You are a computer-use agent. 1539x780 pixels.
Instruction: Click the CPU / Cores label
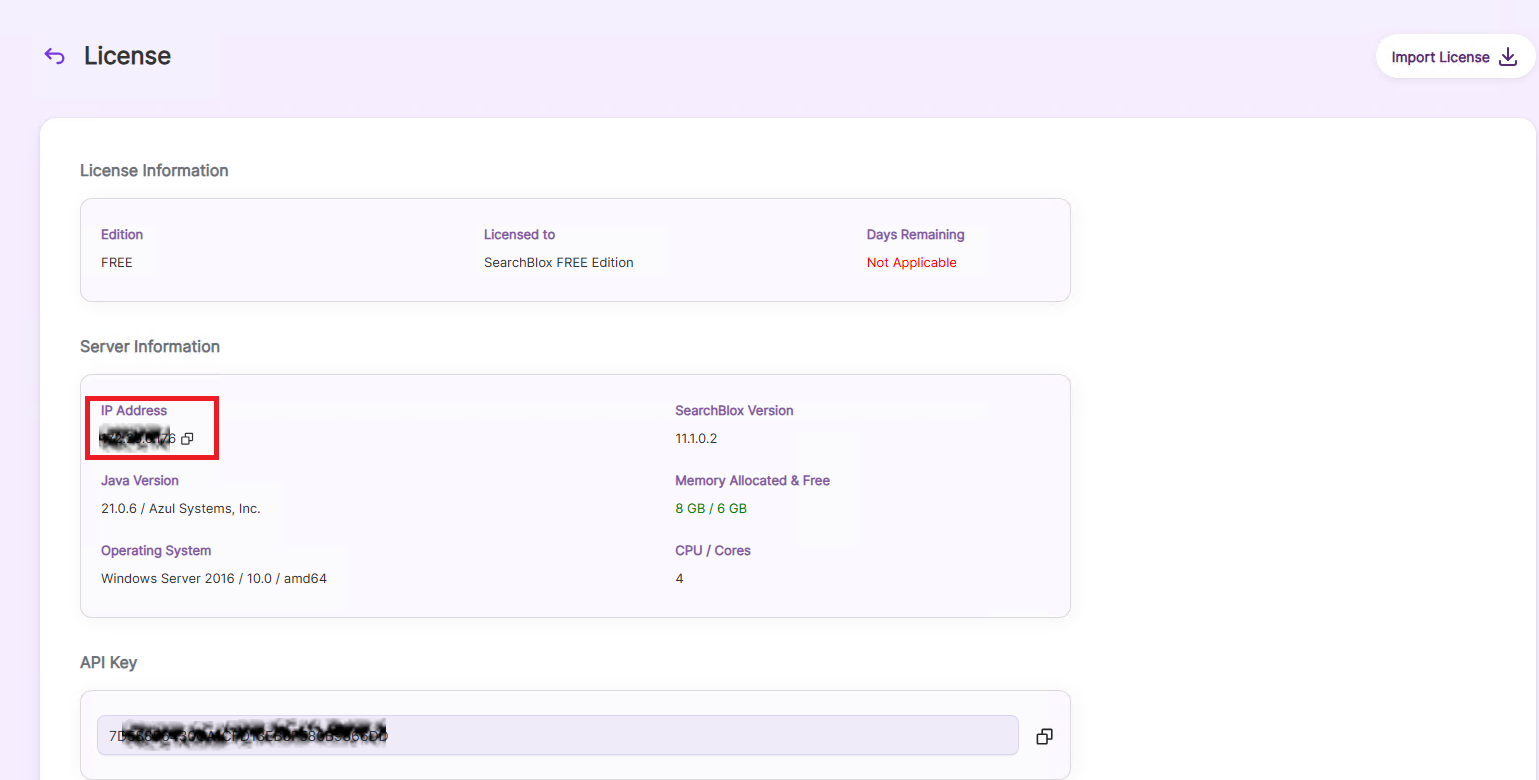712,550
